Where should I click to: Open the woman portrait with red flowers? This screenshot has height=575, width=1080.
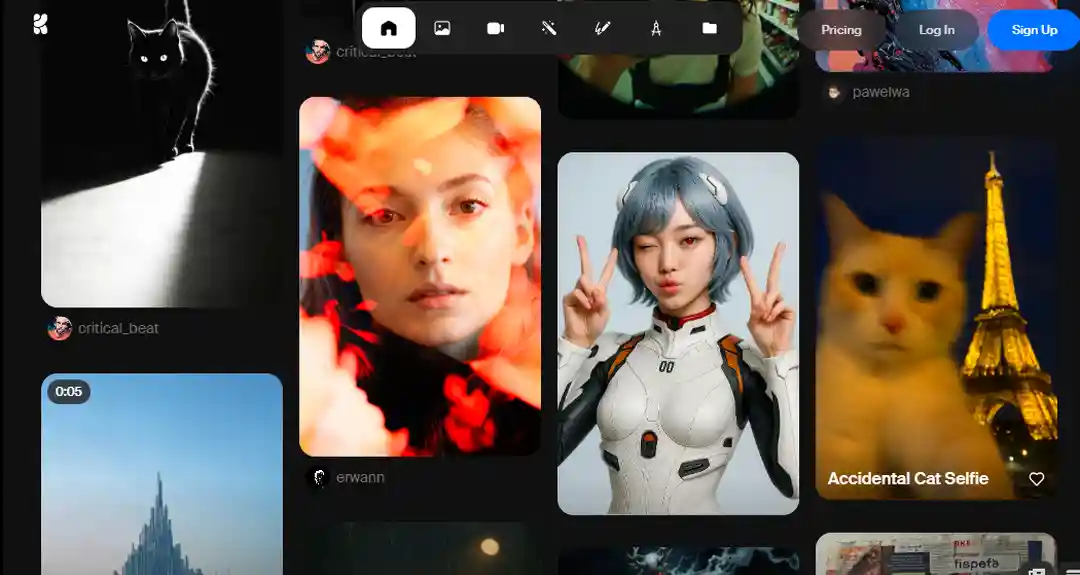click(420, 276)
